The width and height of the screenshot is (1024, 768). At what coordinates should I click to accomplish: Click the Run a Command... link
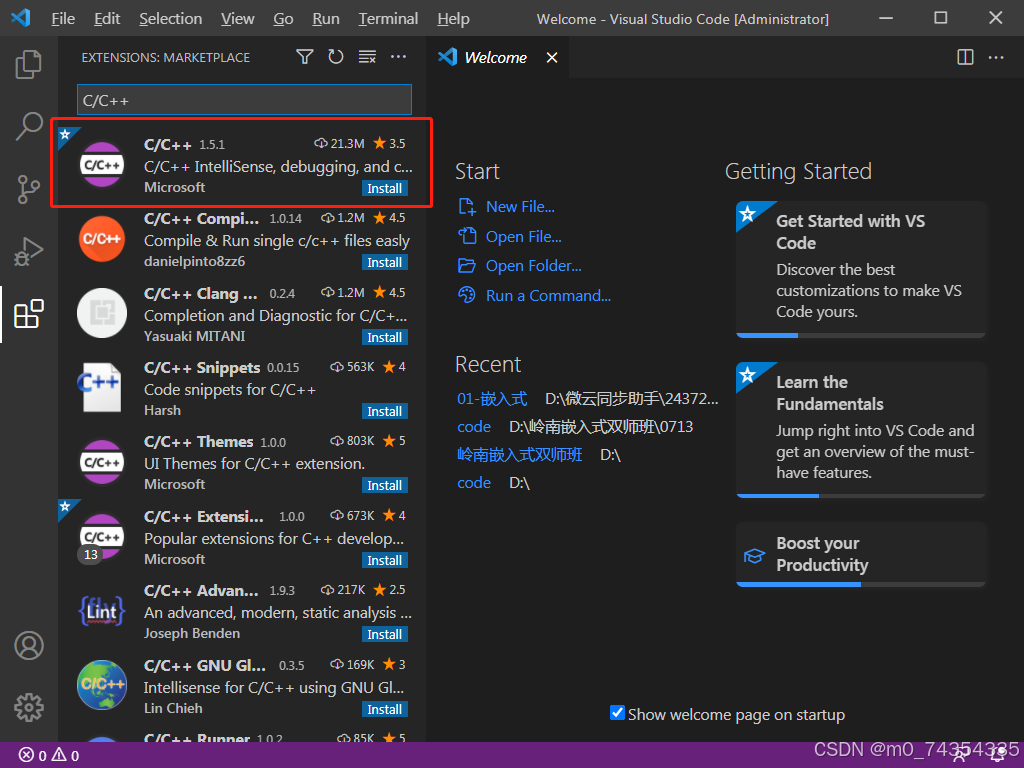pos(548,296)
